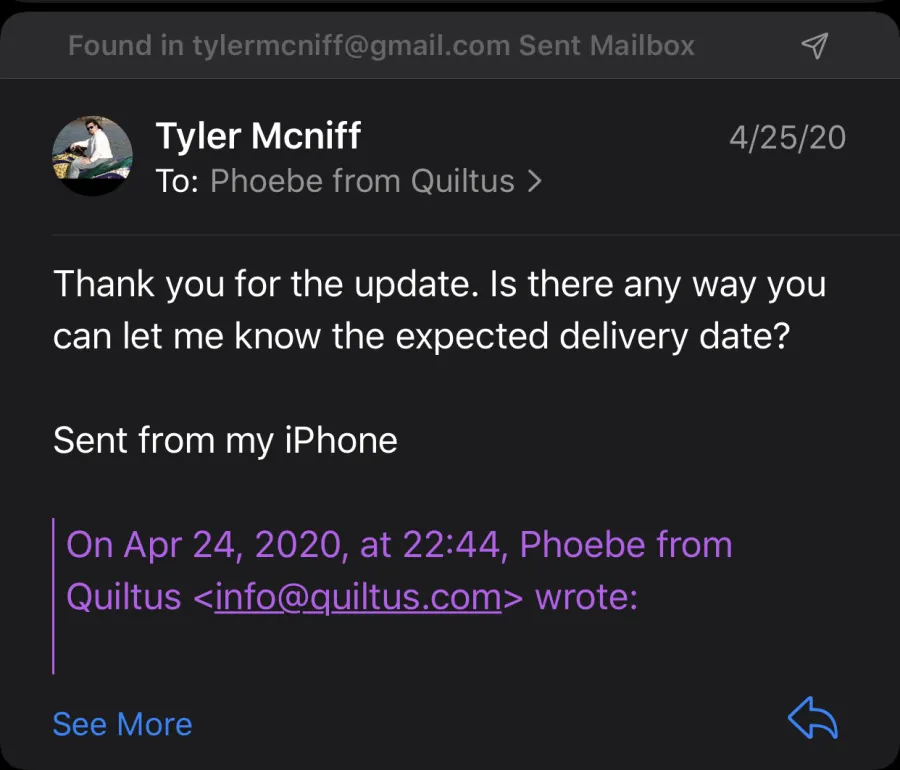Select recipient Phoebe from Quiltus
Image resolution: width=900 pixels, height=770 pixels.
tap(362, 181)
